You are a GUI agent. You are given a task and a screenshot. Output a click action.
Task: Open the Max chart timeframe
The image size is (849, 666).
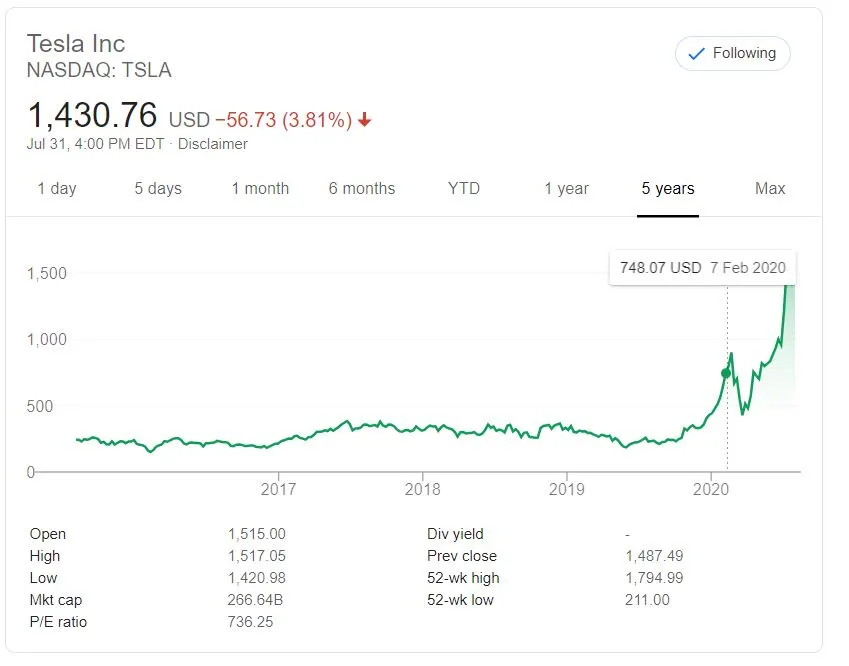coord(770,188)
